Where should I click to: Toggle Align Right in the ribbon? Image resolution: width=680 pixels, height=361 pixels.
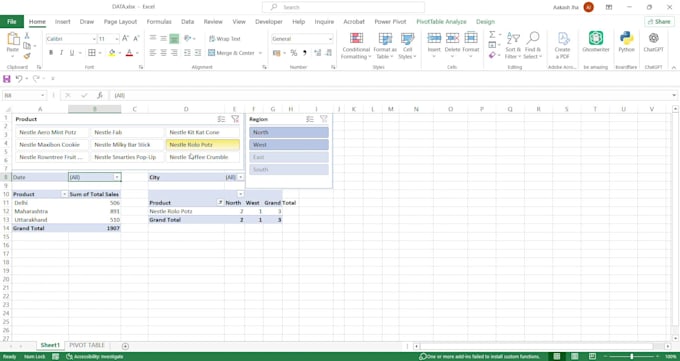pyautogui.click(x=174, y=53)
